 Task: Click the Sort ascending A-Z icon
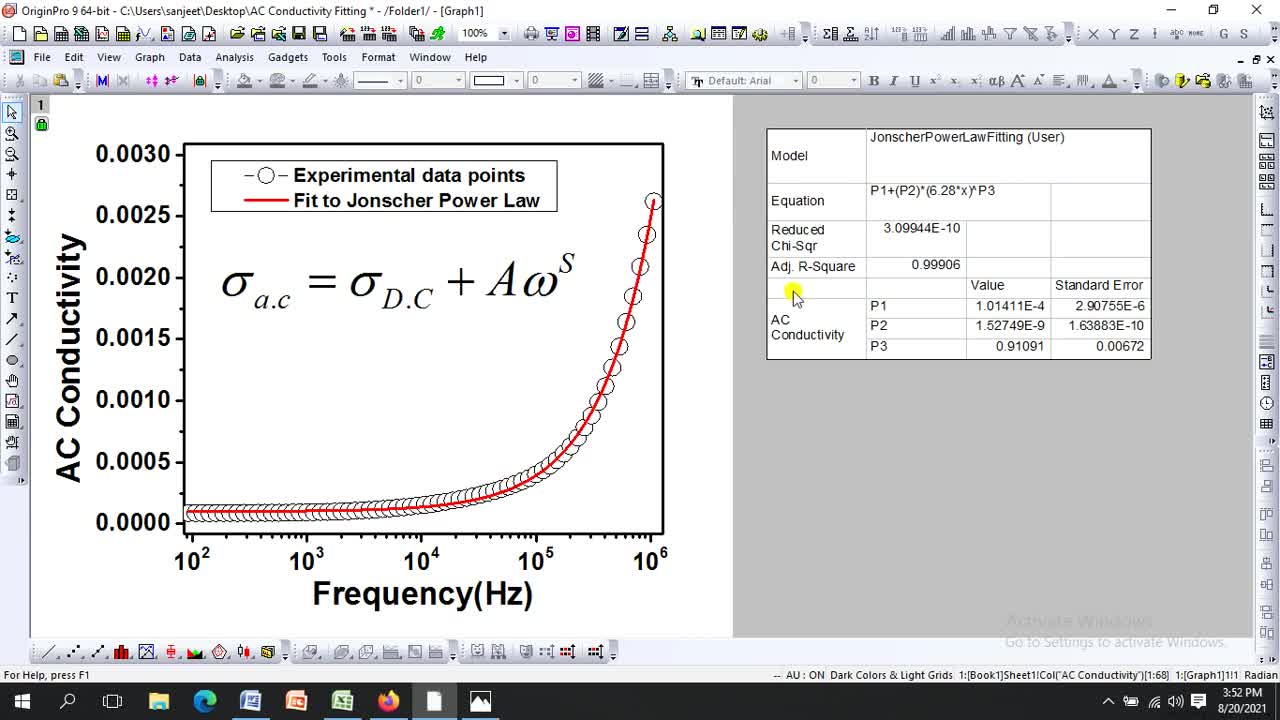click(871, 33)
